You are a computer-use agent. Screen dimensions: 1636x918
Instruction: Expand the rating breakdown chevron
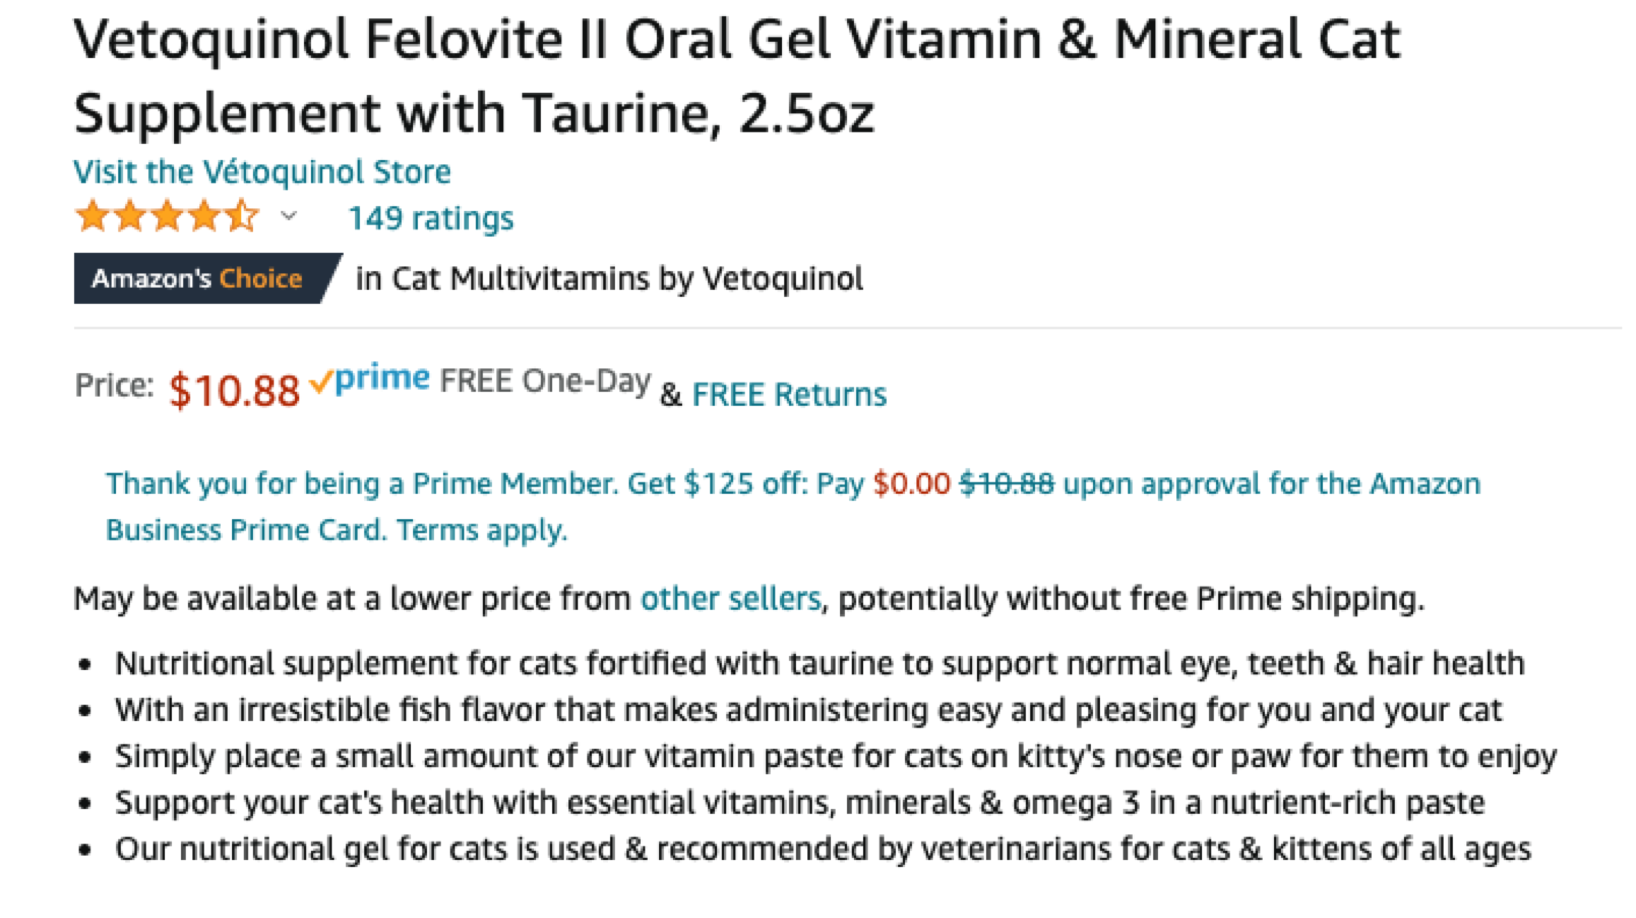click(x=288, y=216)
